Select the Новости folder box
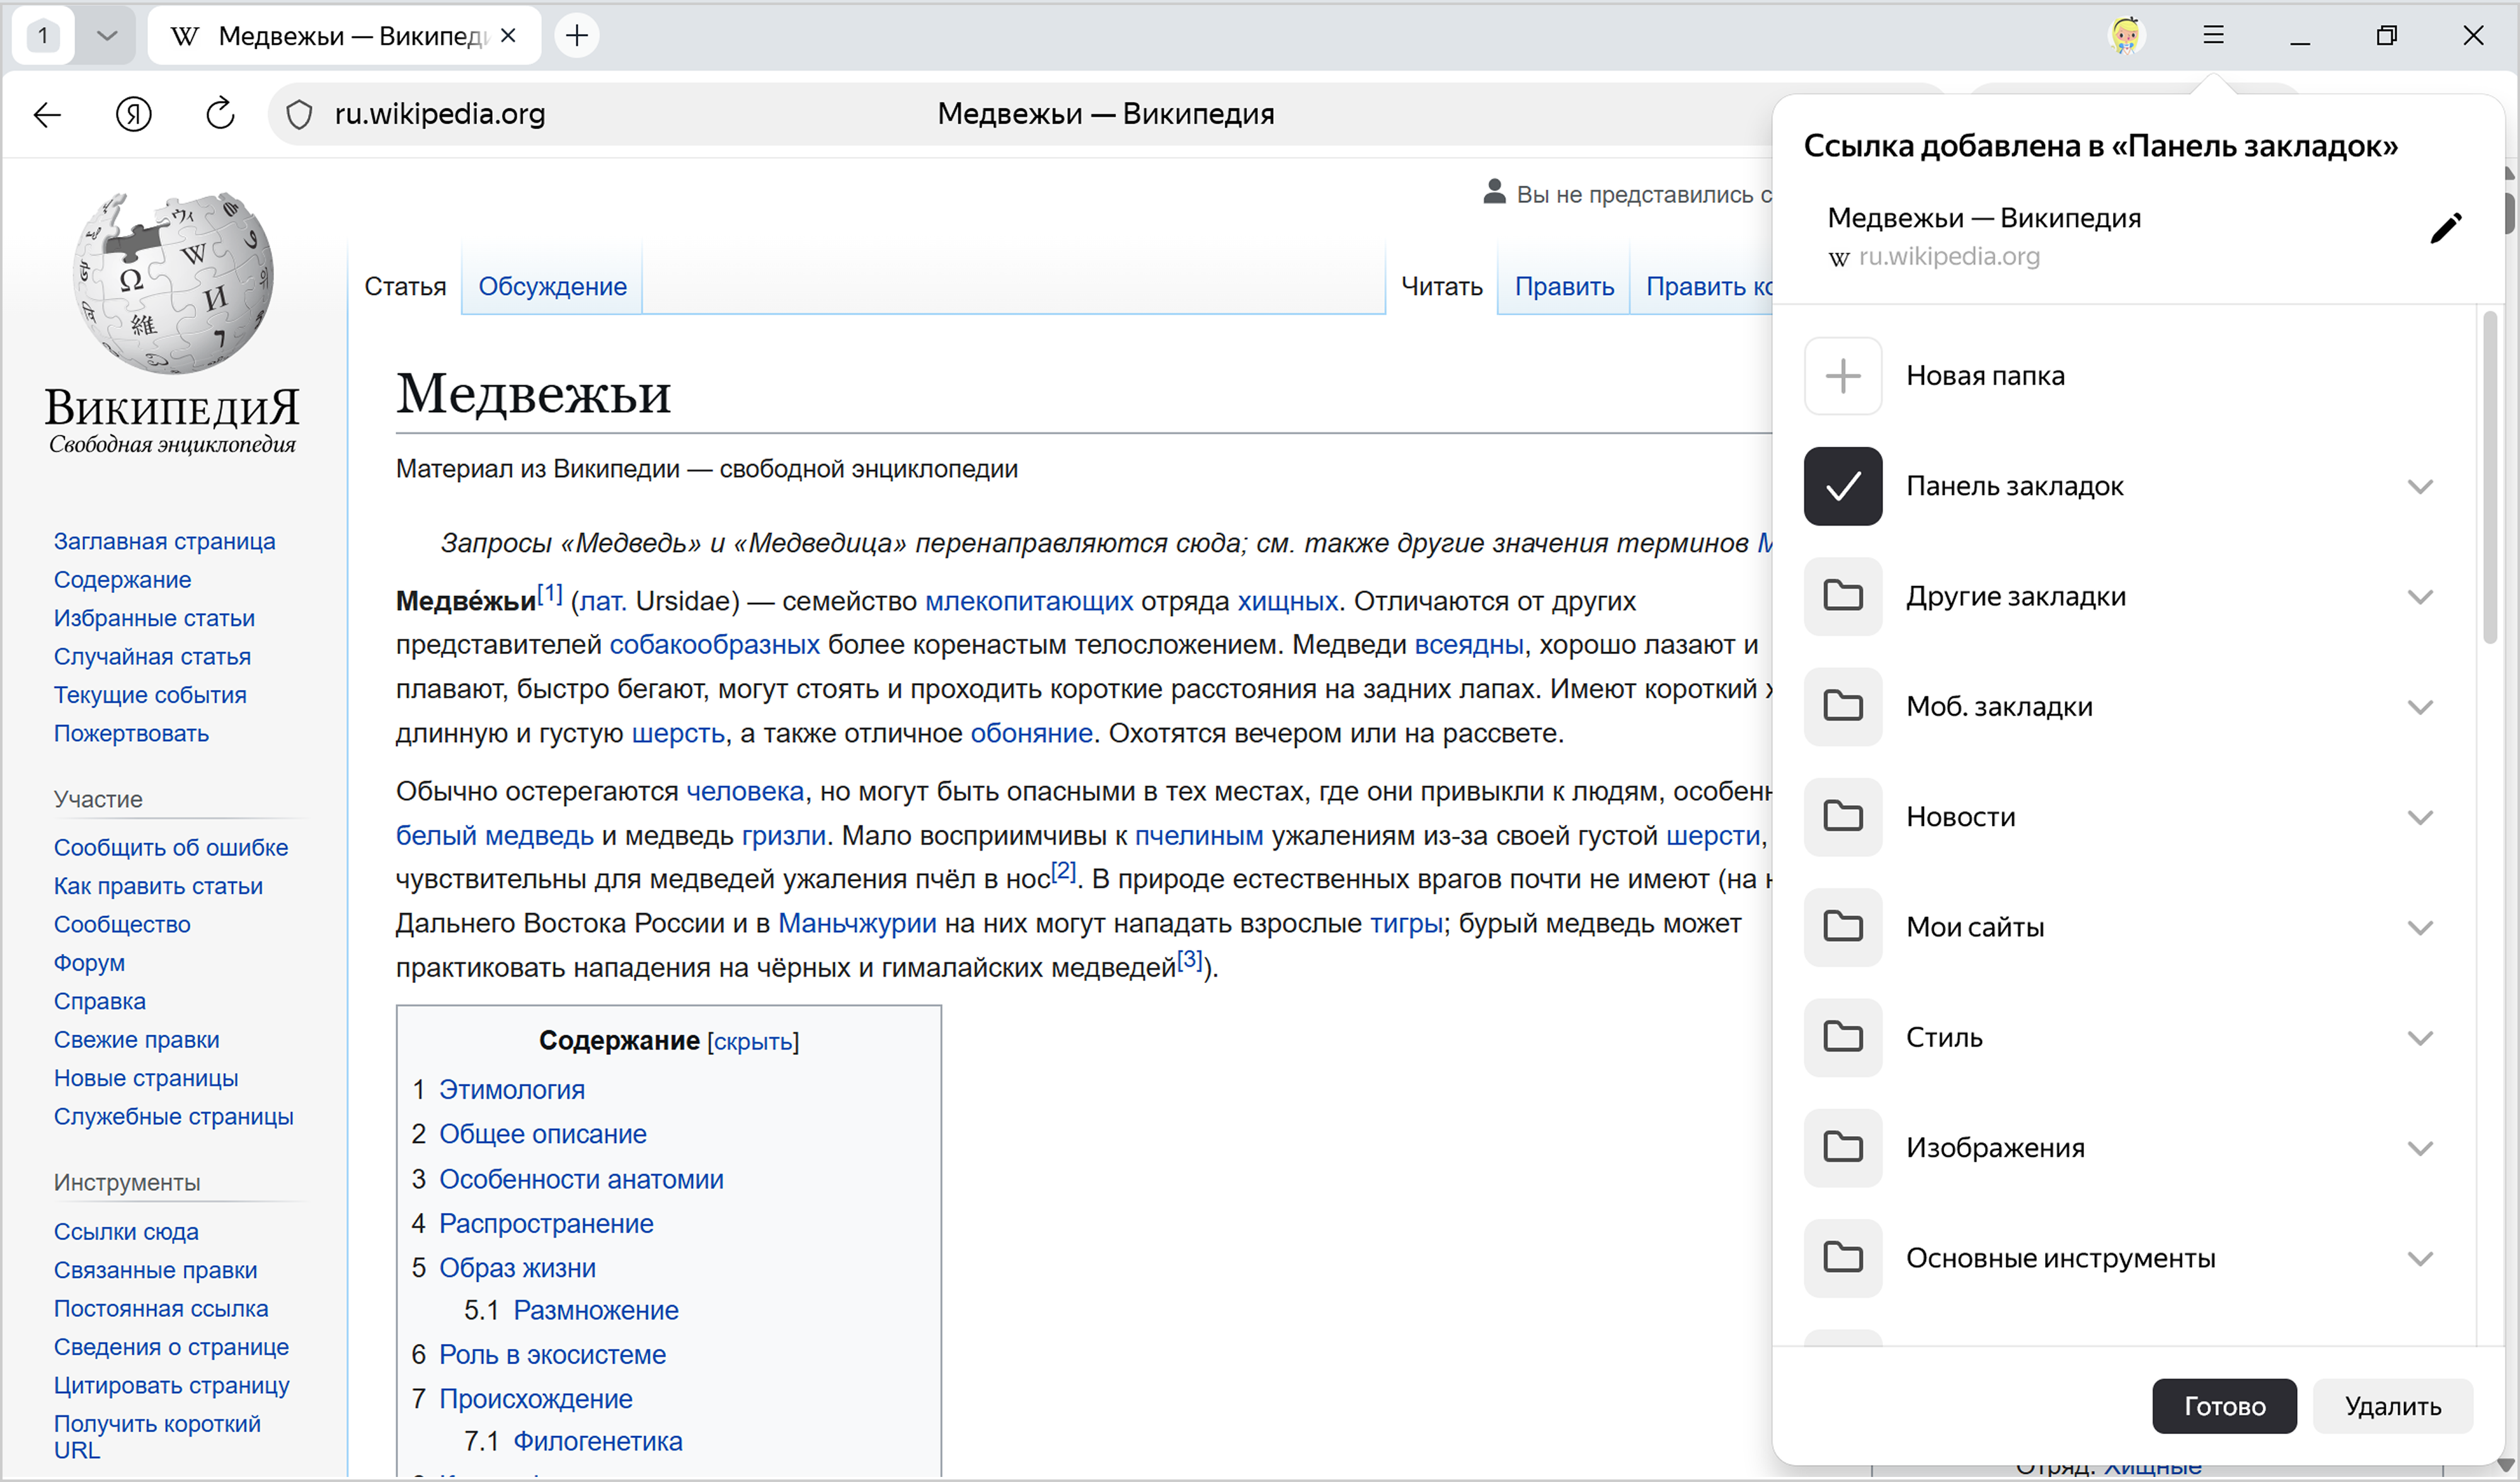2520x1482 pixels. click(x=1842, y=816)
